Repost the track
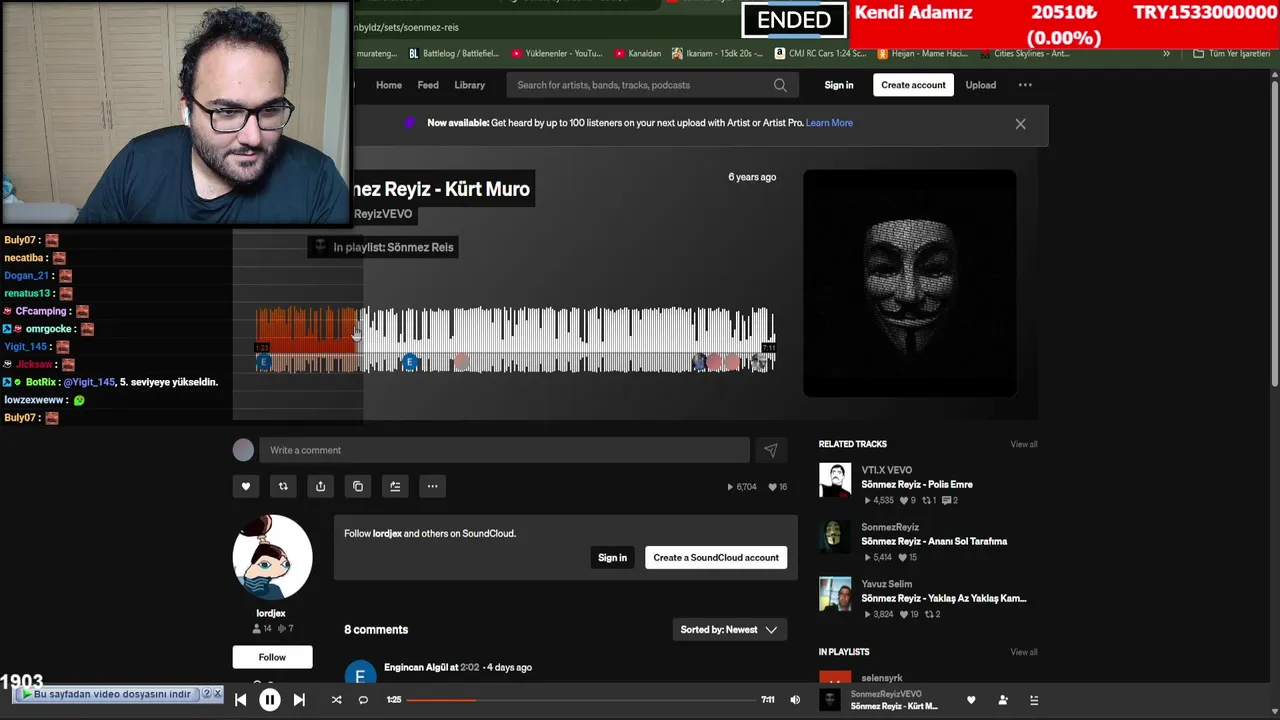Viewport: 1280px width, 720px height. pos(283,486)
